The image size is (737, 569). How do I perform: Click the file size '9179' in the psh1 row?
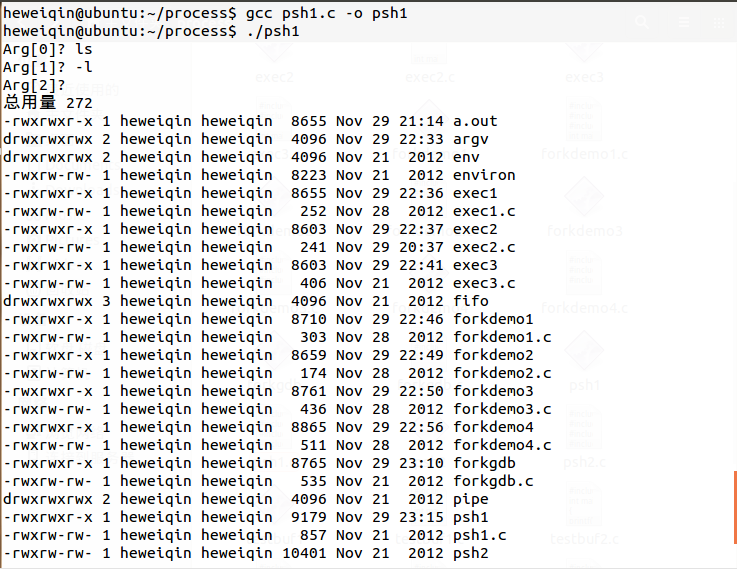[x=308, y=517]
